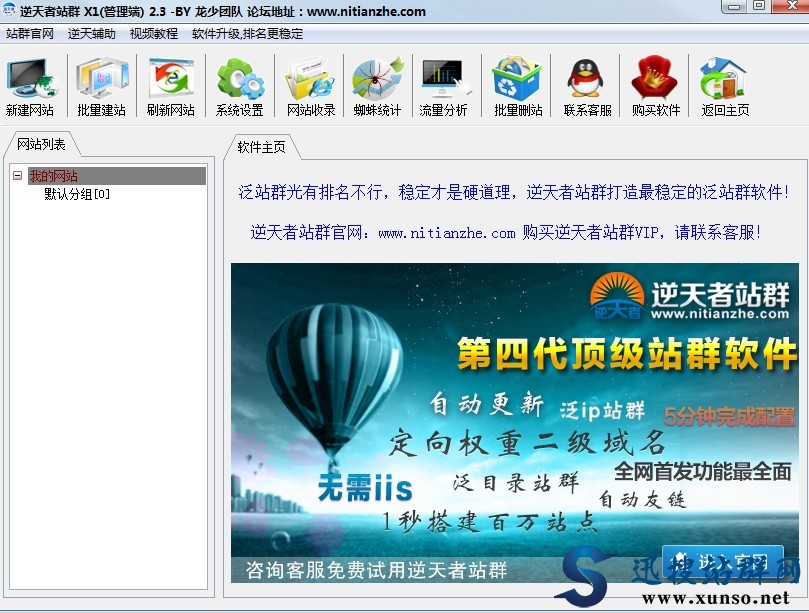Select 我的网站 in the site tree
This screenshot has height=613, width=809.
coord(54,176)
